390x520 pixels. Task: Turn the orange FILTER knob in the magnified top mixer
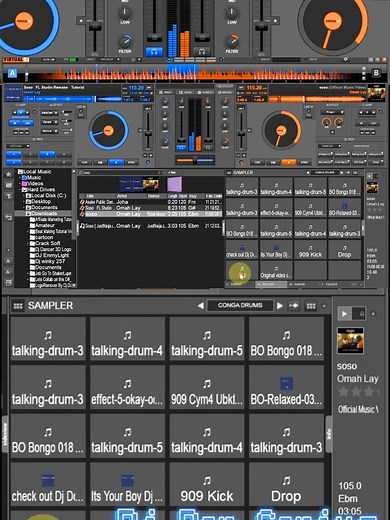pyautogui.click(x=232, y=42)
